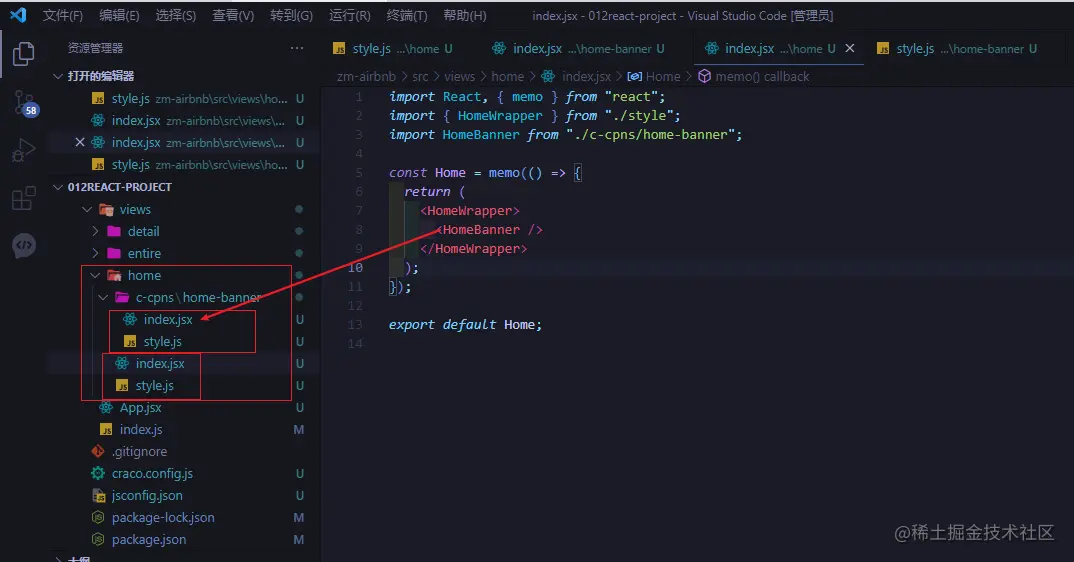The width and height of the screenshot is (1074, 562).
Task: Click home breadcrumb segment
Action: pos(508,76)
